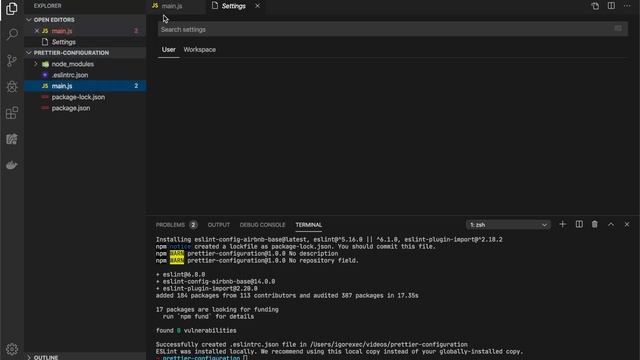Open the Output panel tab
640x360 pixels.
(219, 225)
